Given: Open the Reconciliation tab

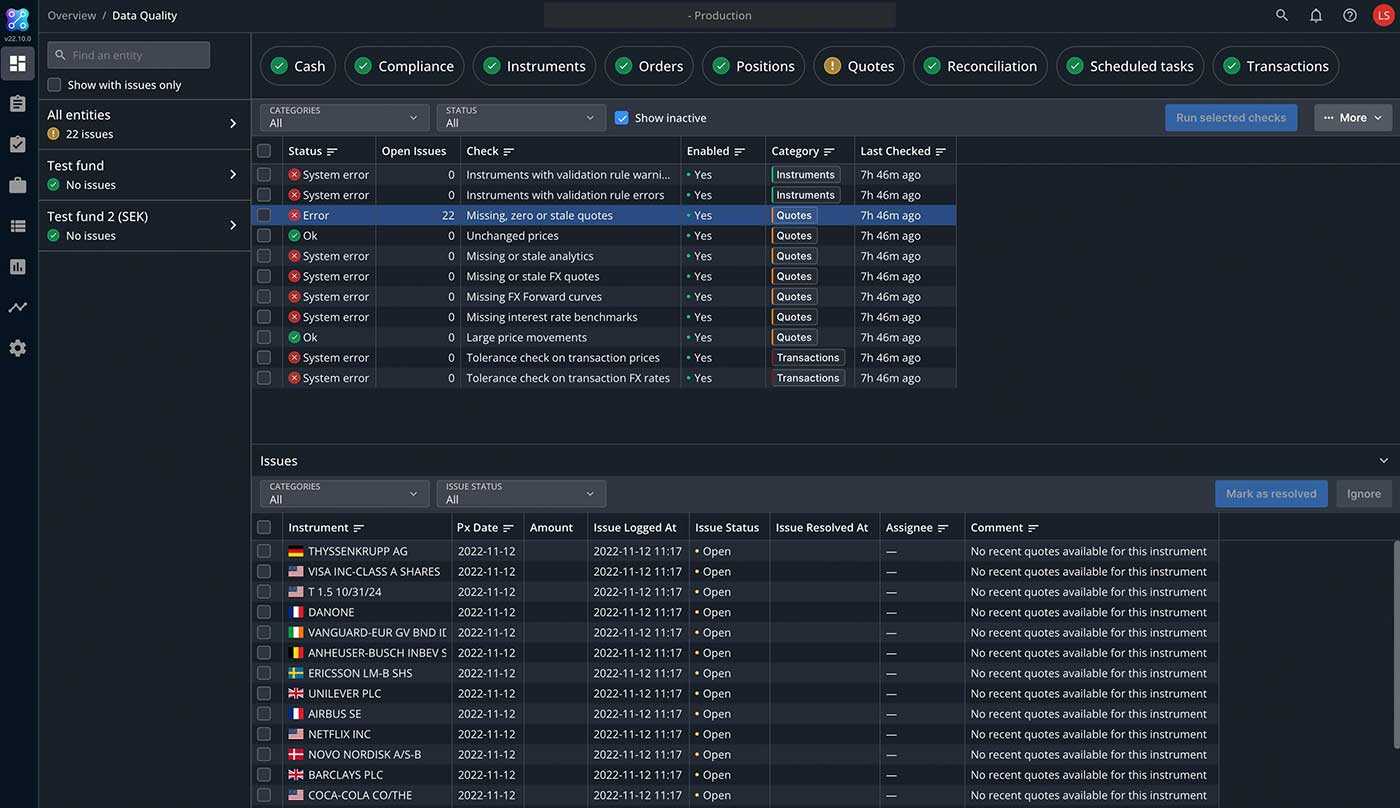Looking at the screenshot, I should coord(979,65).
